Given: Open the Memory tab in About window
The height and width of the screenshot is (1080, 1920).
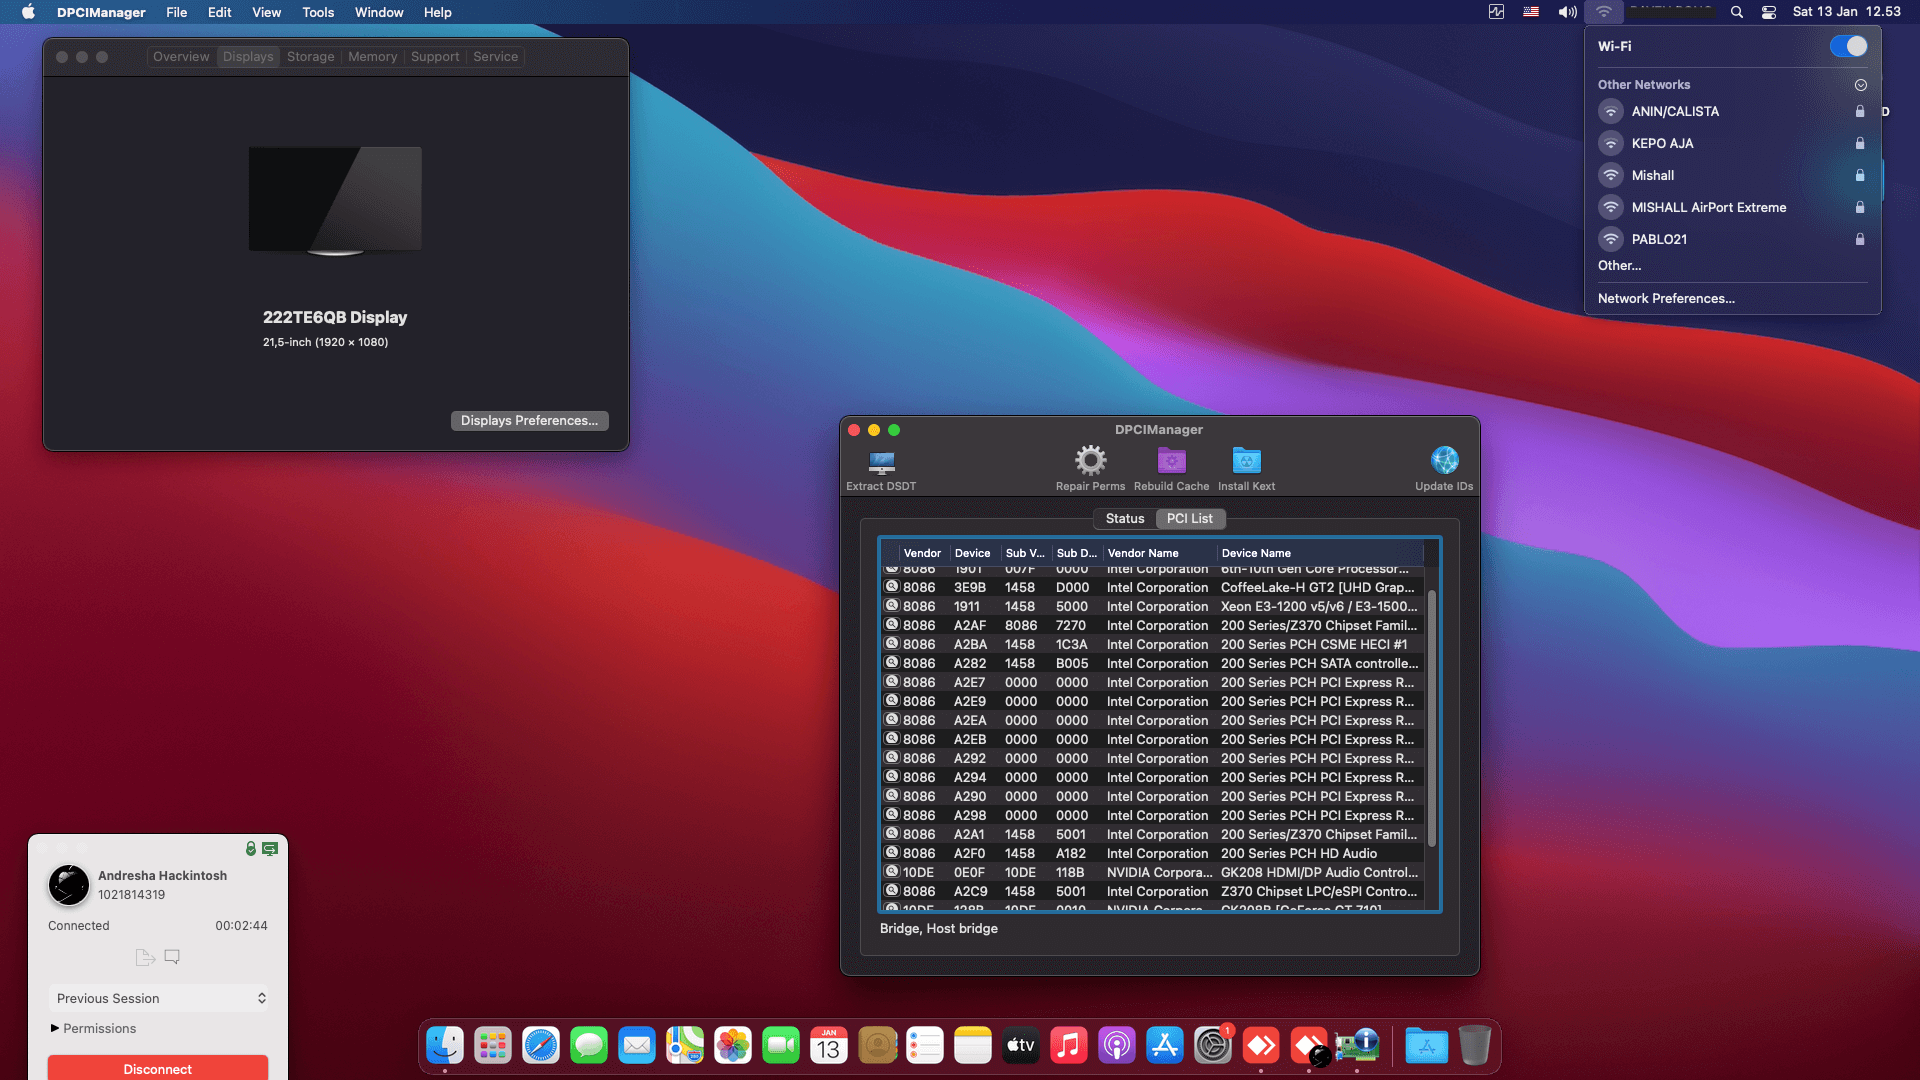Looking at the screenshot, I should (373, 57).
